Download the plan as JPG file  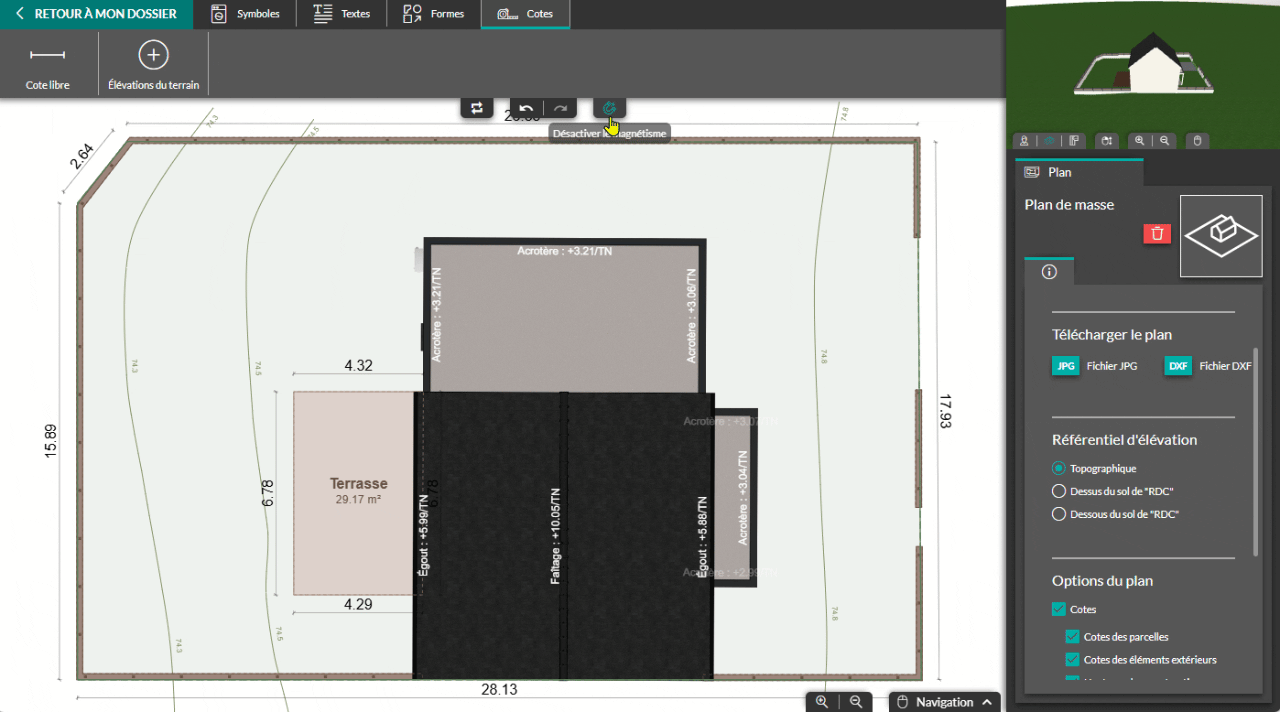click(x=1064, y=366)
